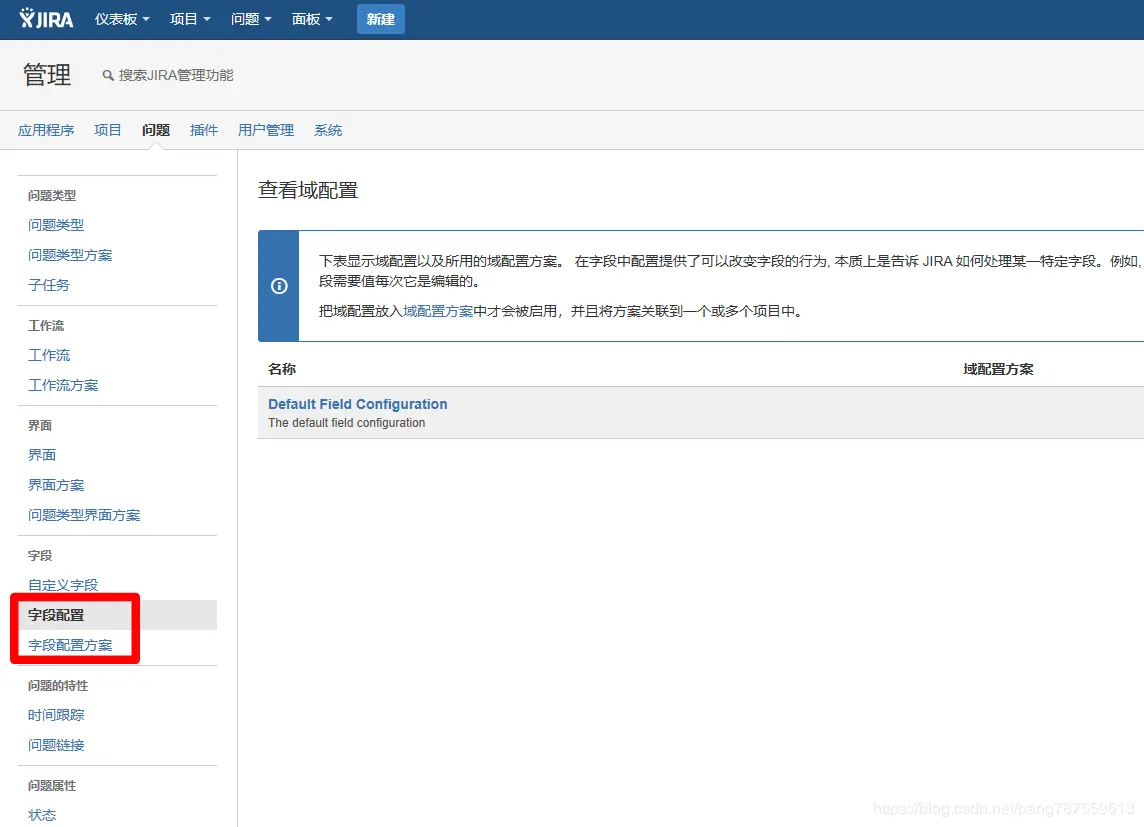Click 'The default field configuration' description text
1144x827 pixels.
347,423
